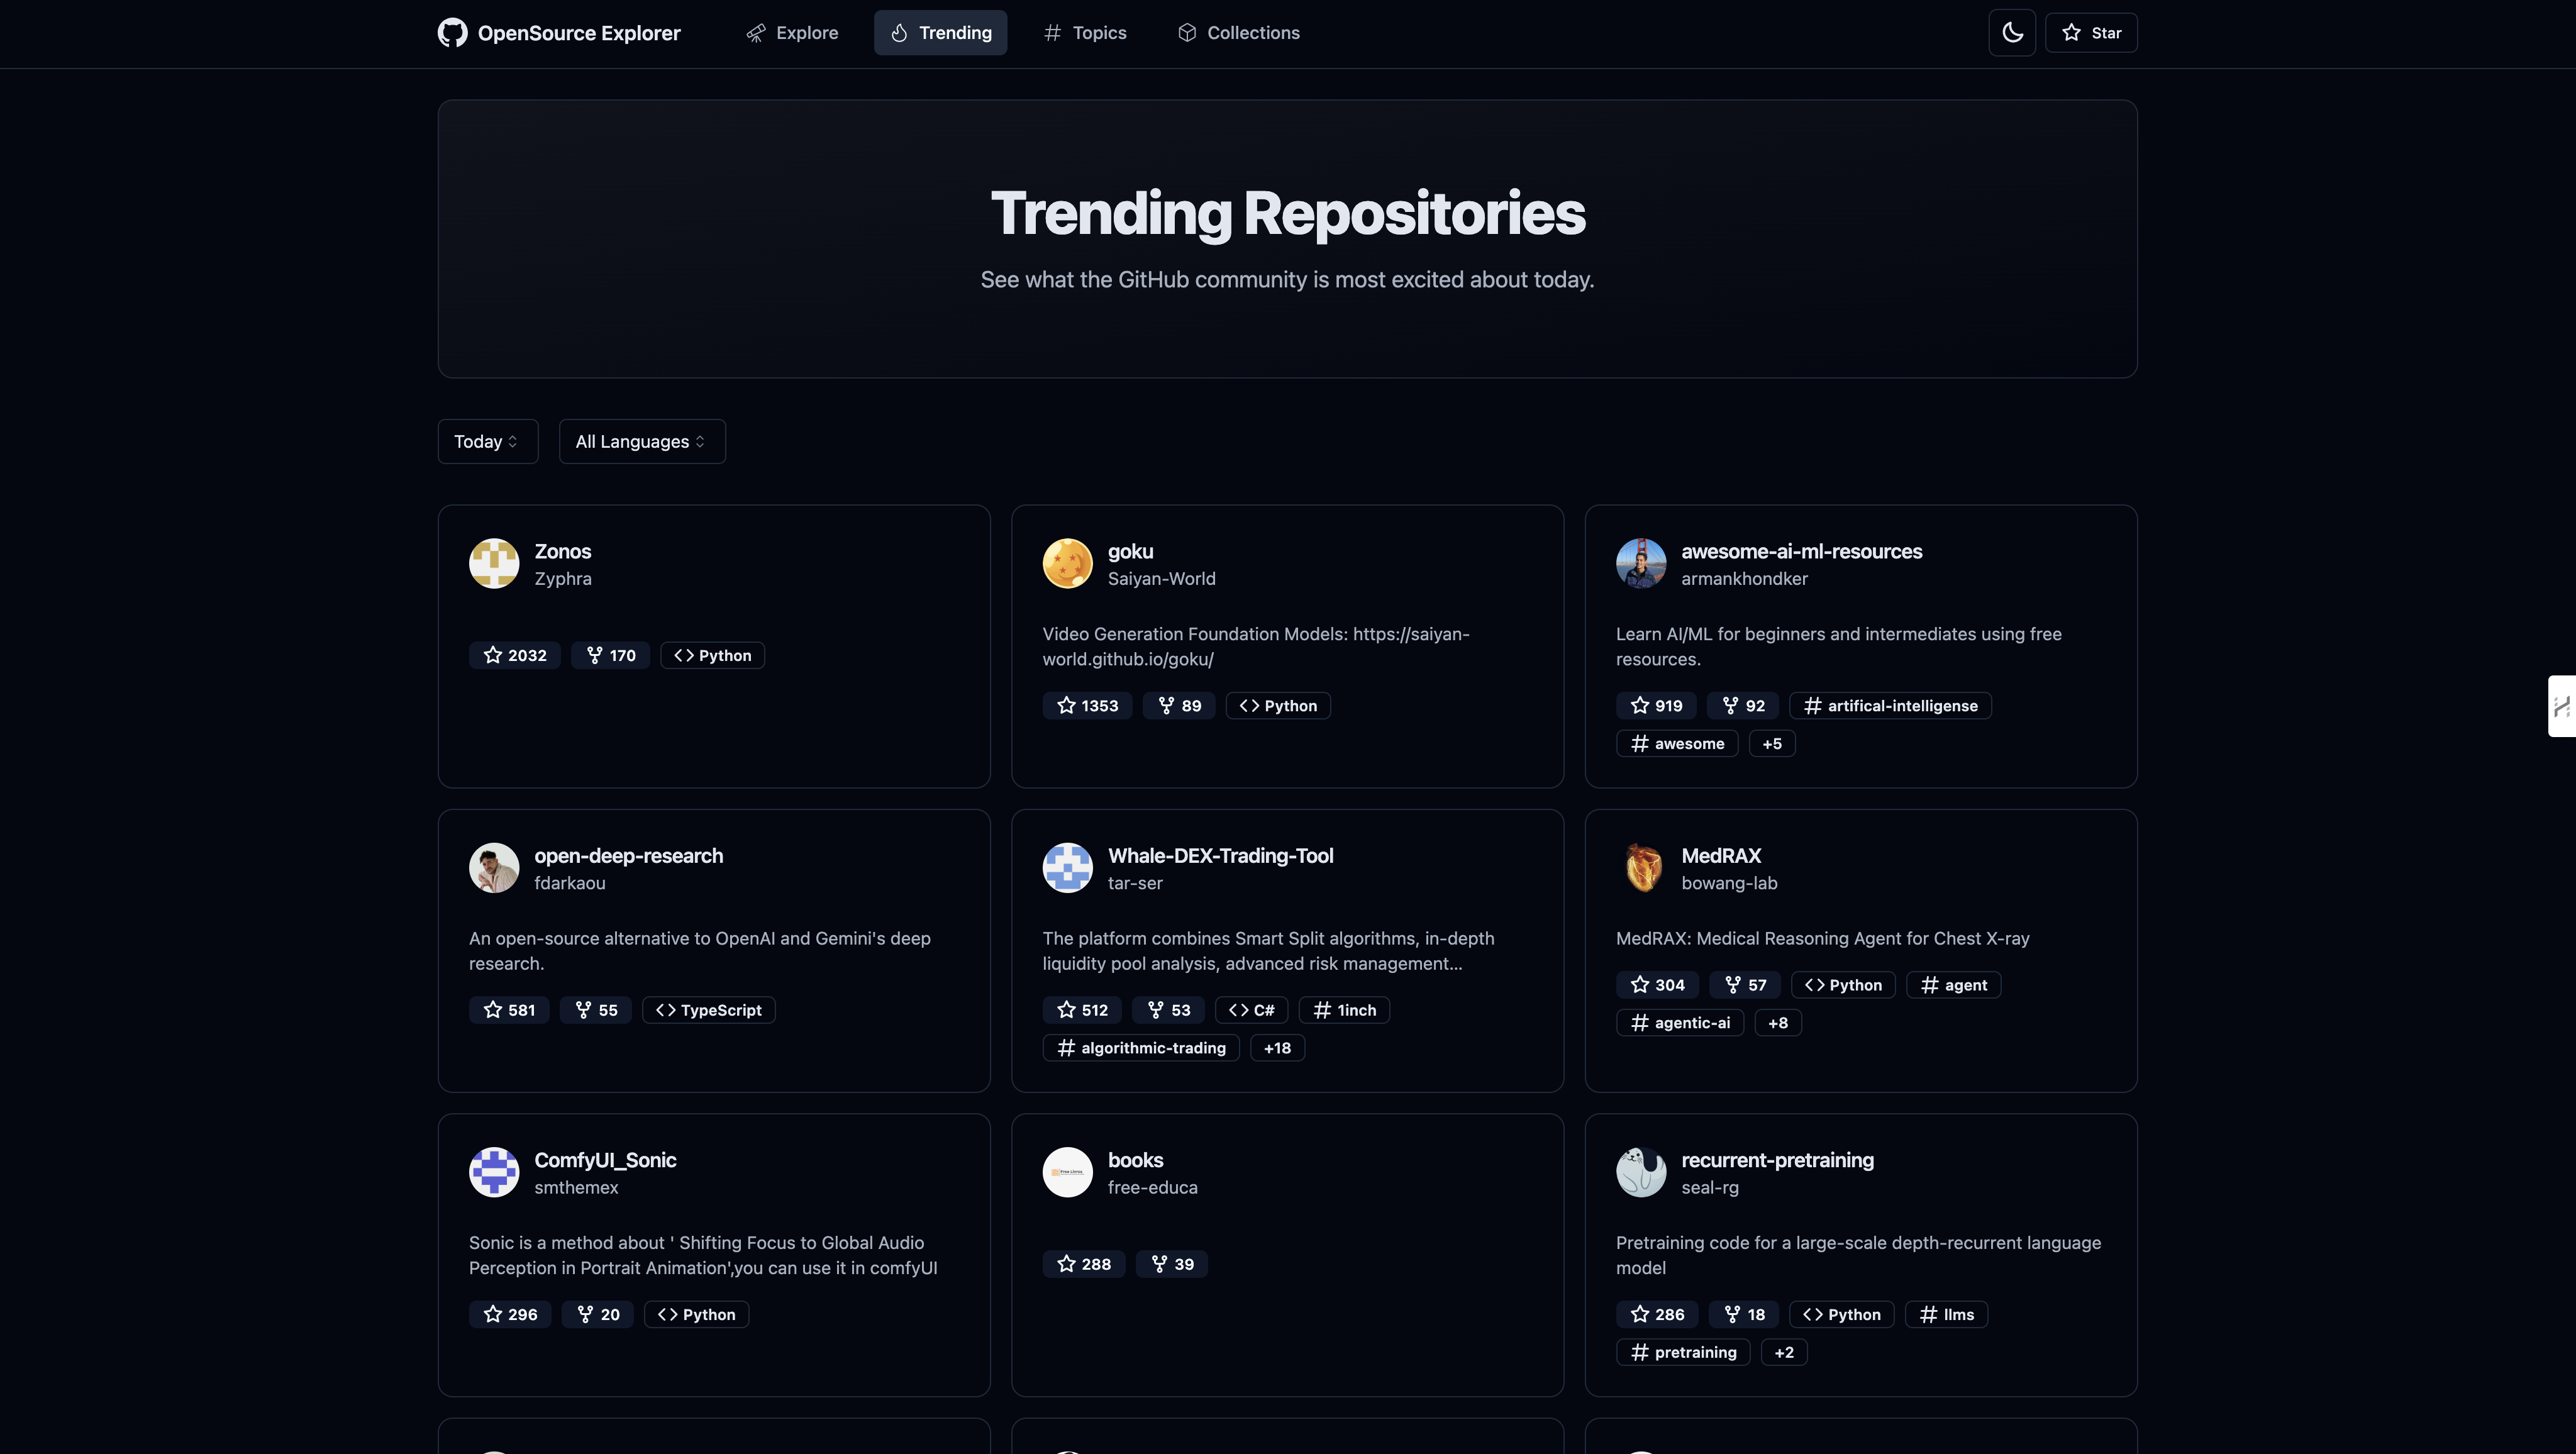The height and width of the screenshot is (1454, 2576).
Task: Click the books repository avatar
Action: [x=1067, y=1172]
